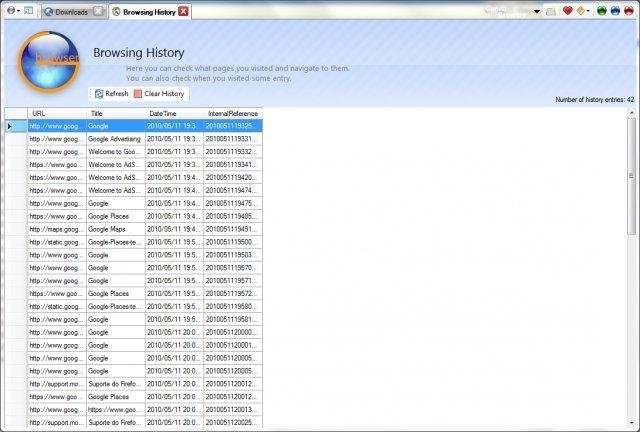Screen dimensions: 640x432
Task: Click the window icon next to globe menu
Action: [x=29, y=11]
